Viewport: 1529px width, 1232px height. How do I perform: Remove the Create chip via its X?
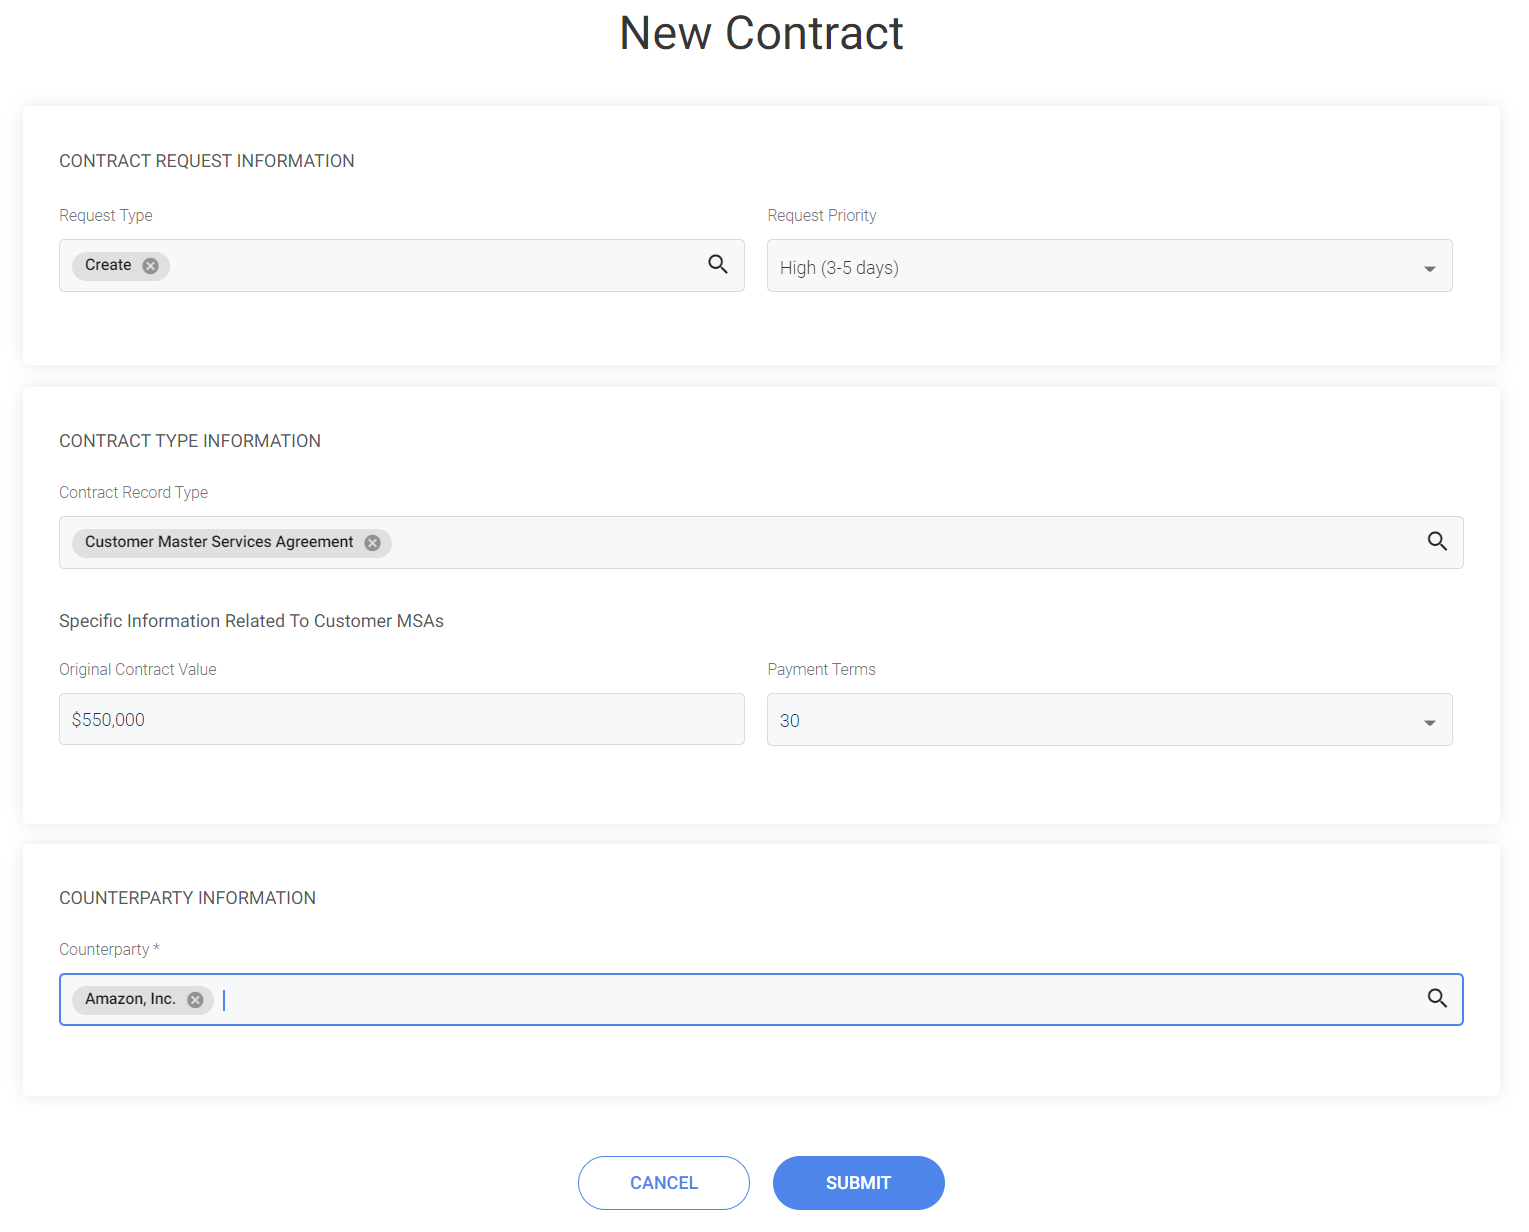pyautogui.click(x=150, y=266)
